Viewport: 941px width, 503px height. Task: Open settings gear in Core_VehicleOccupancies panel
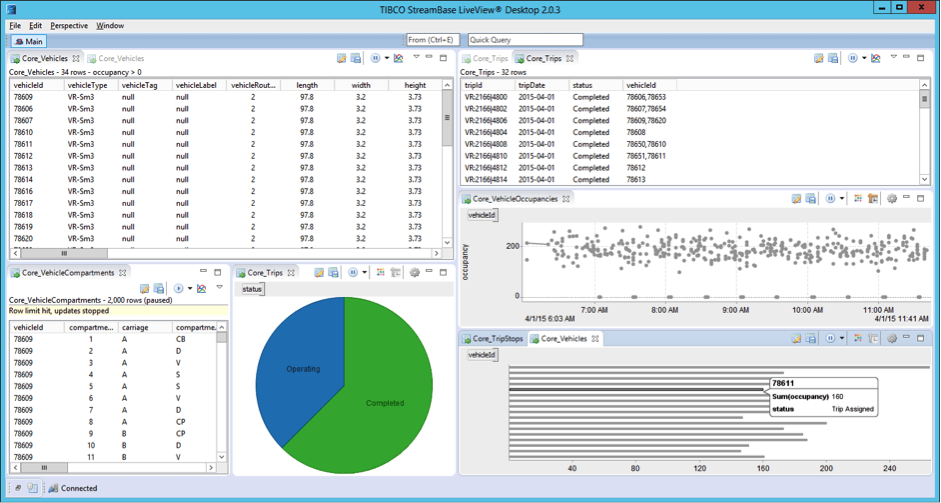(892, 199)
